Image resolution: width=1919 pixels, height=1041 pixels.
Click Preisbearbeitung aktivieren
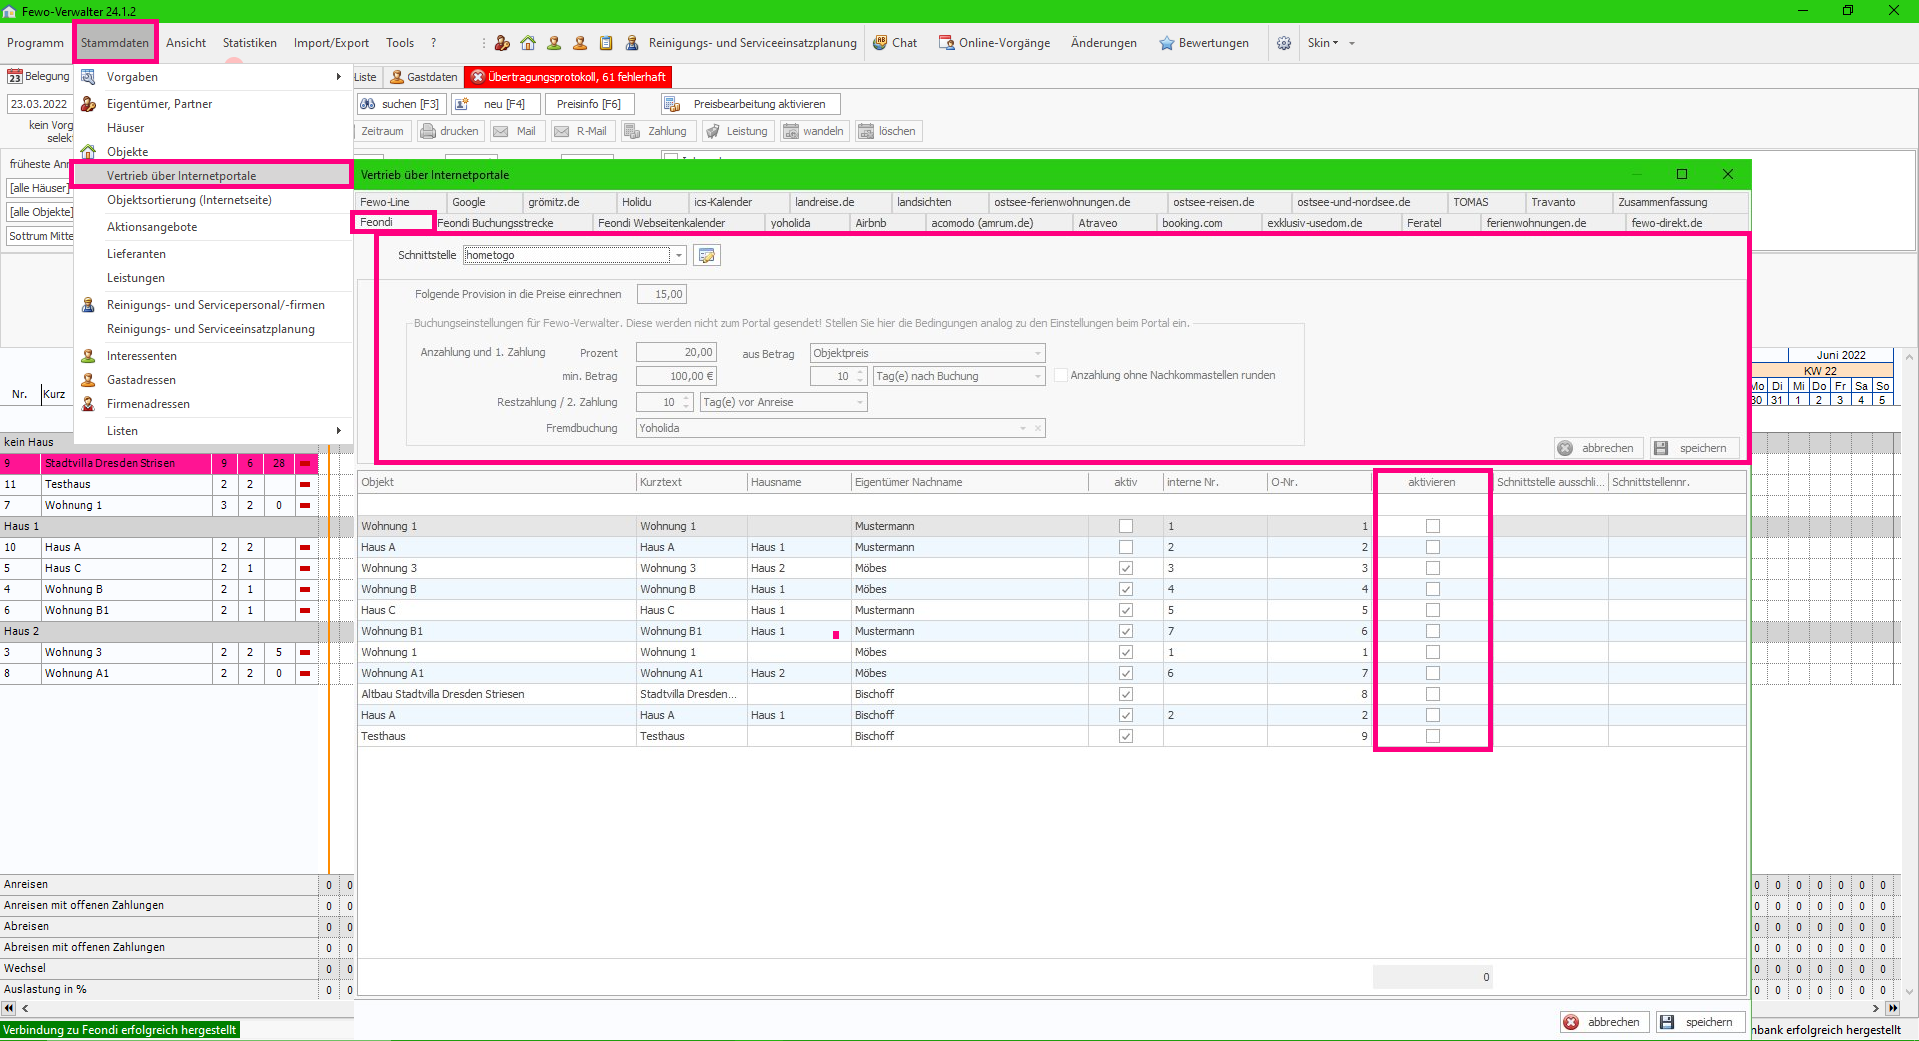point(751,104)
